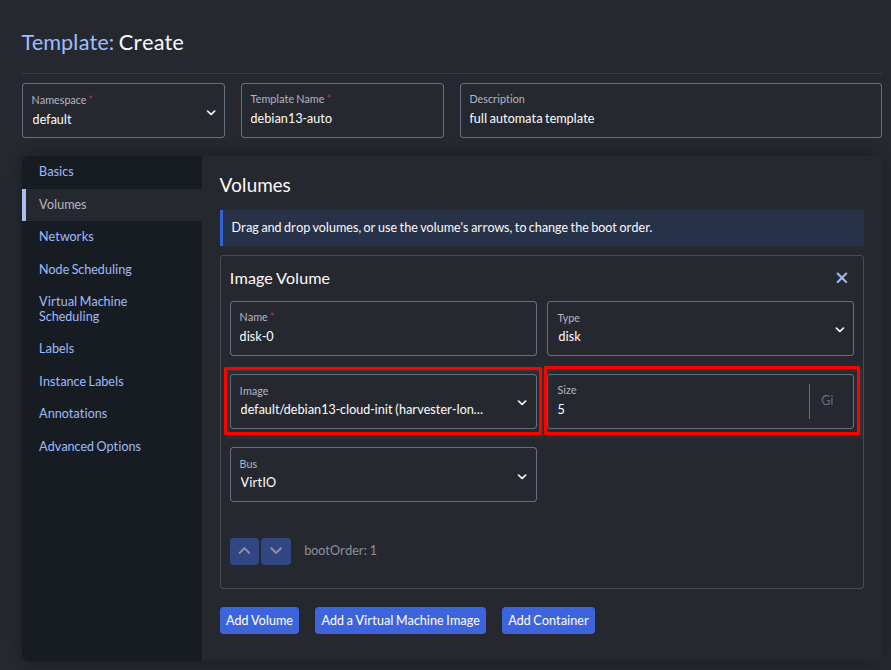
Task: Open the Namespace dropdown
Action: coord(125,111)
